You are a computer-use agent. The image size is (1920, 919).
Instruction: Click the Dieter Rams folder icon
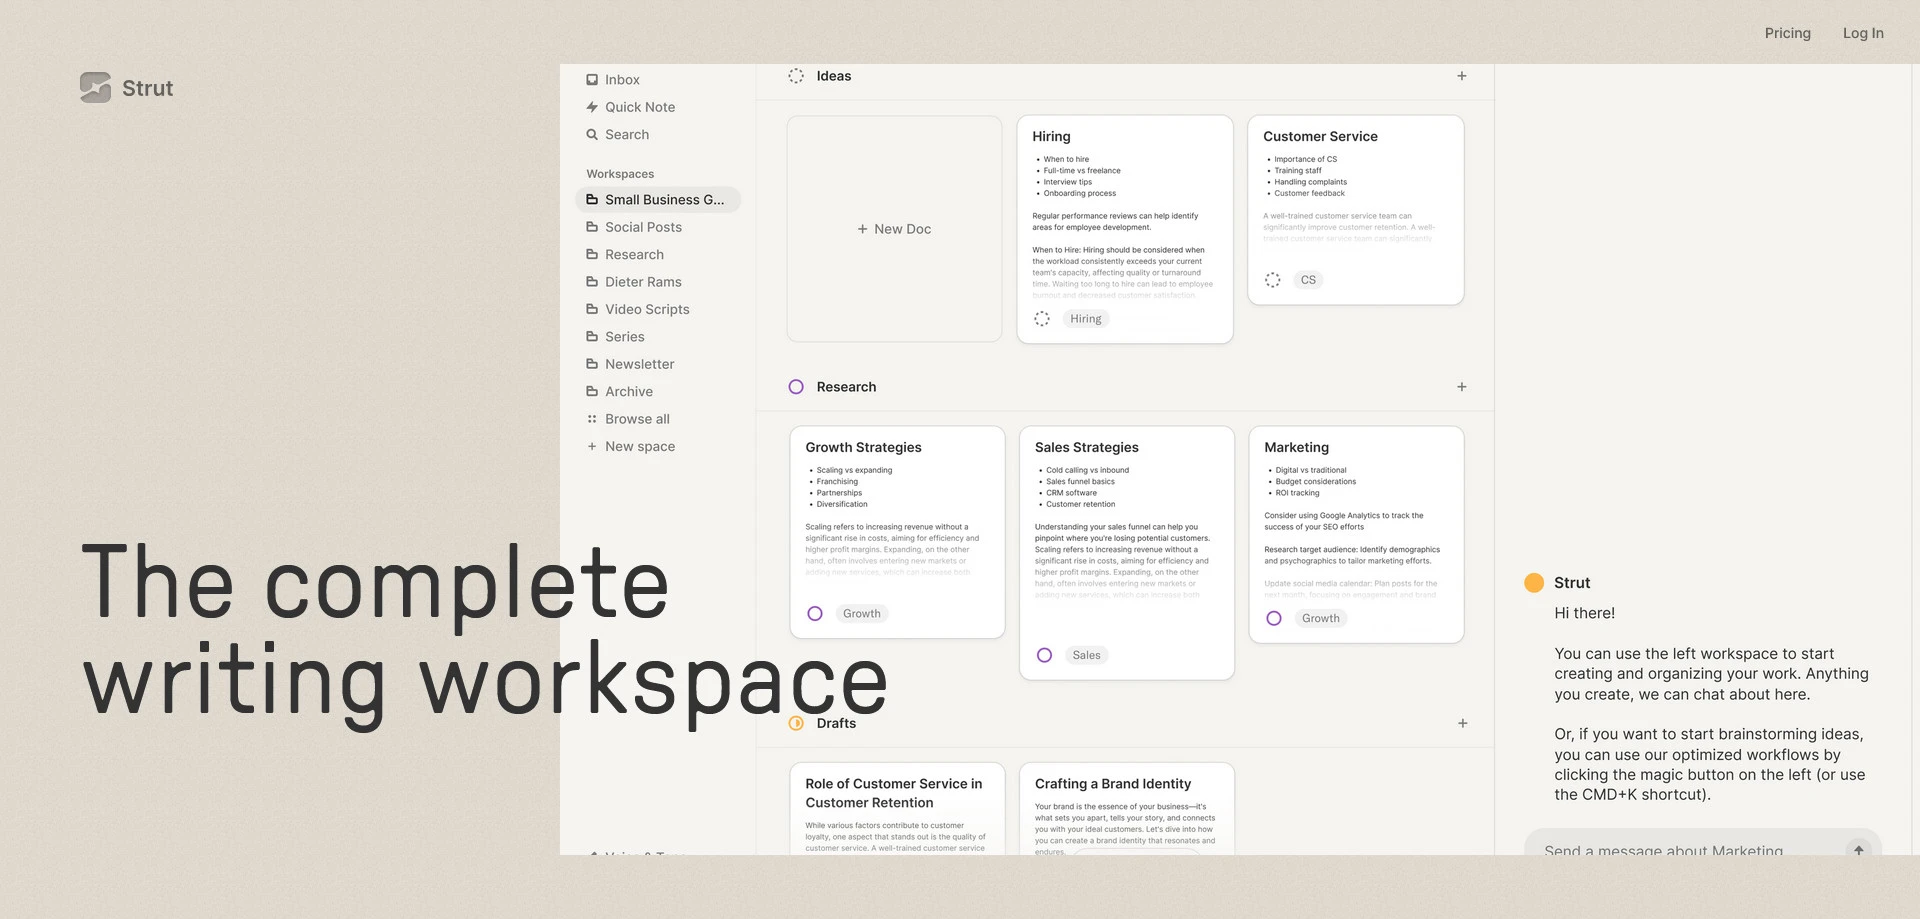tap(592, 282)
